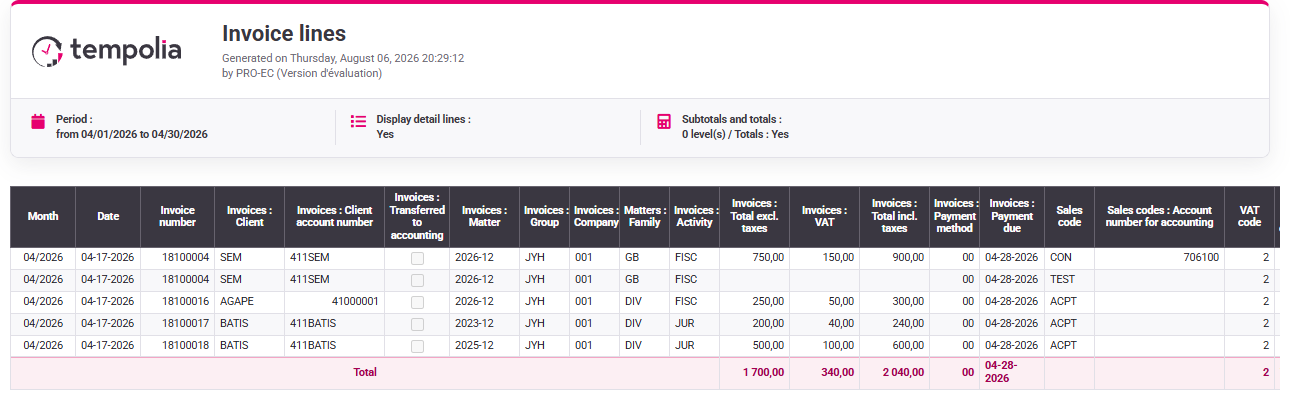Toggle Transferred checkbox in the TEST sales code row

(x=417, y=280)
